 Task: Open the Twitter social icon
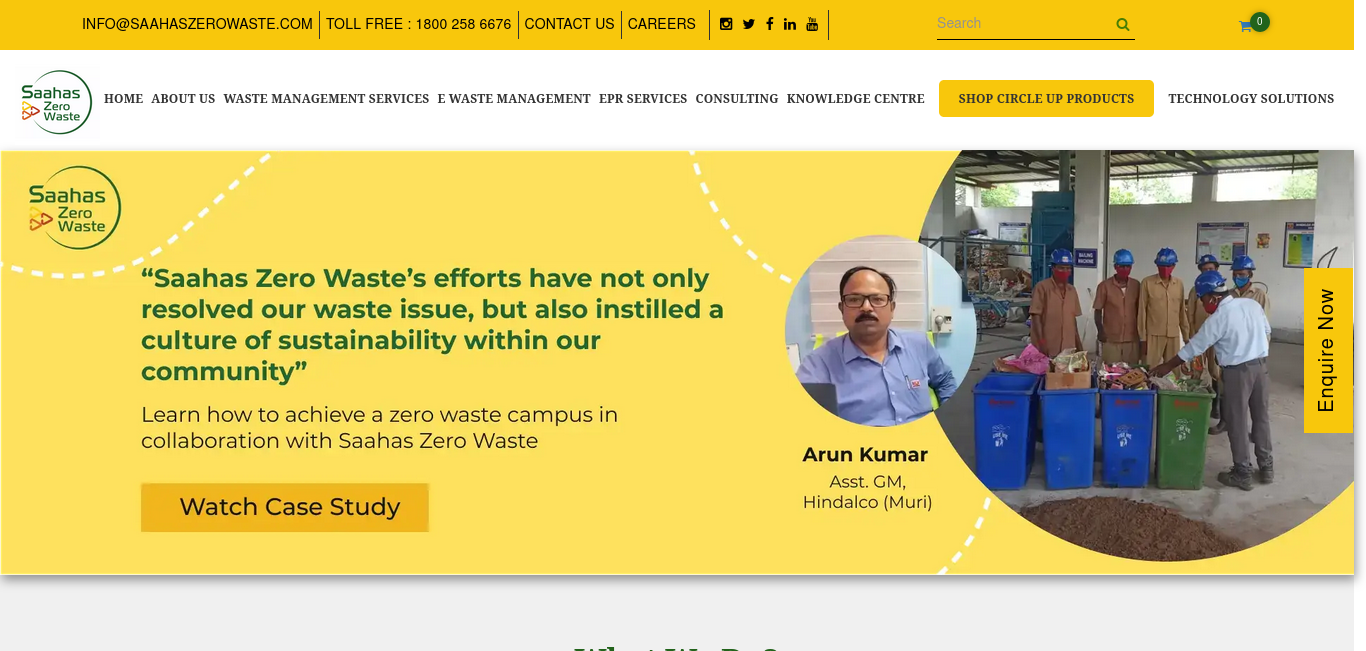(x=749, y=24)
